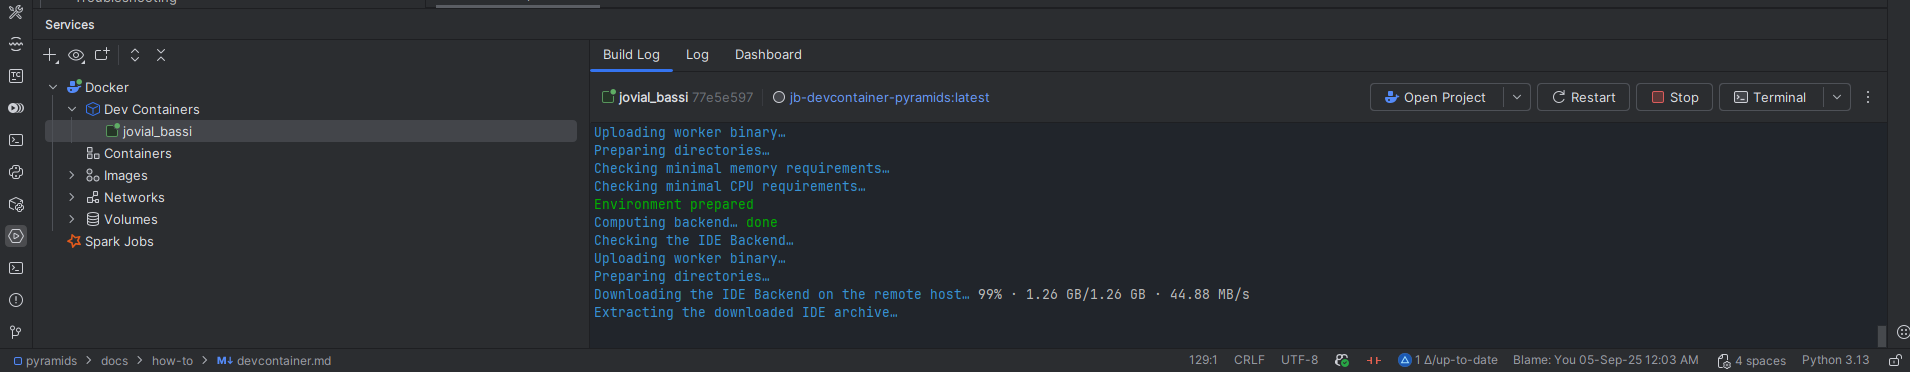Expand the Images node
Viewport: 1910px width, 372px height.
point(72,175)
